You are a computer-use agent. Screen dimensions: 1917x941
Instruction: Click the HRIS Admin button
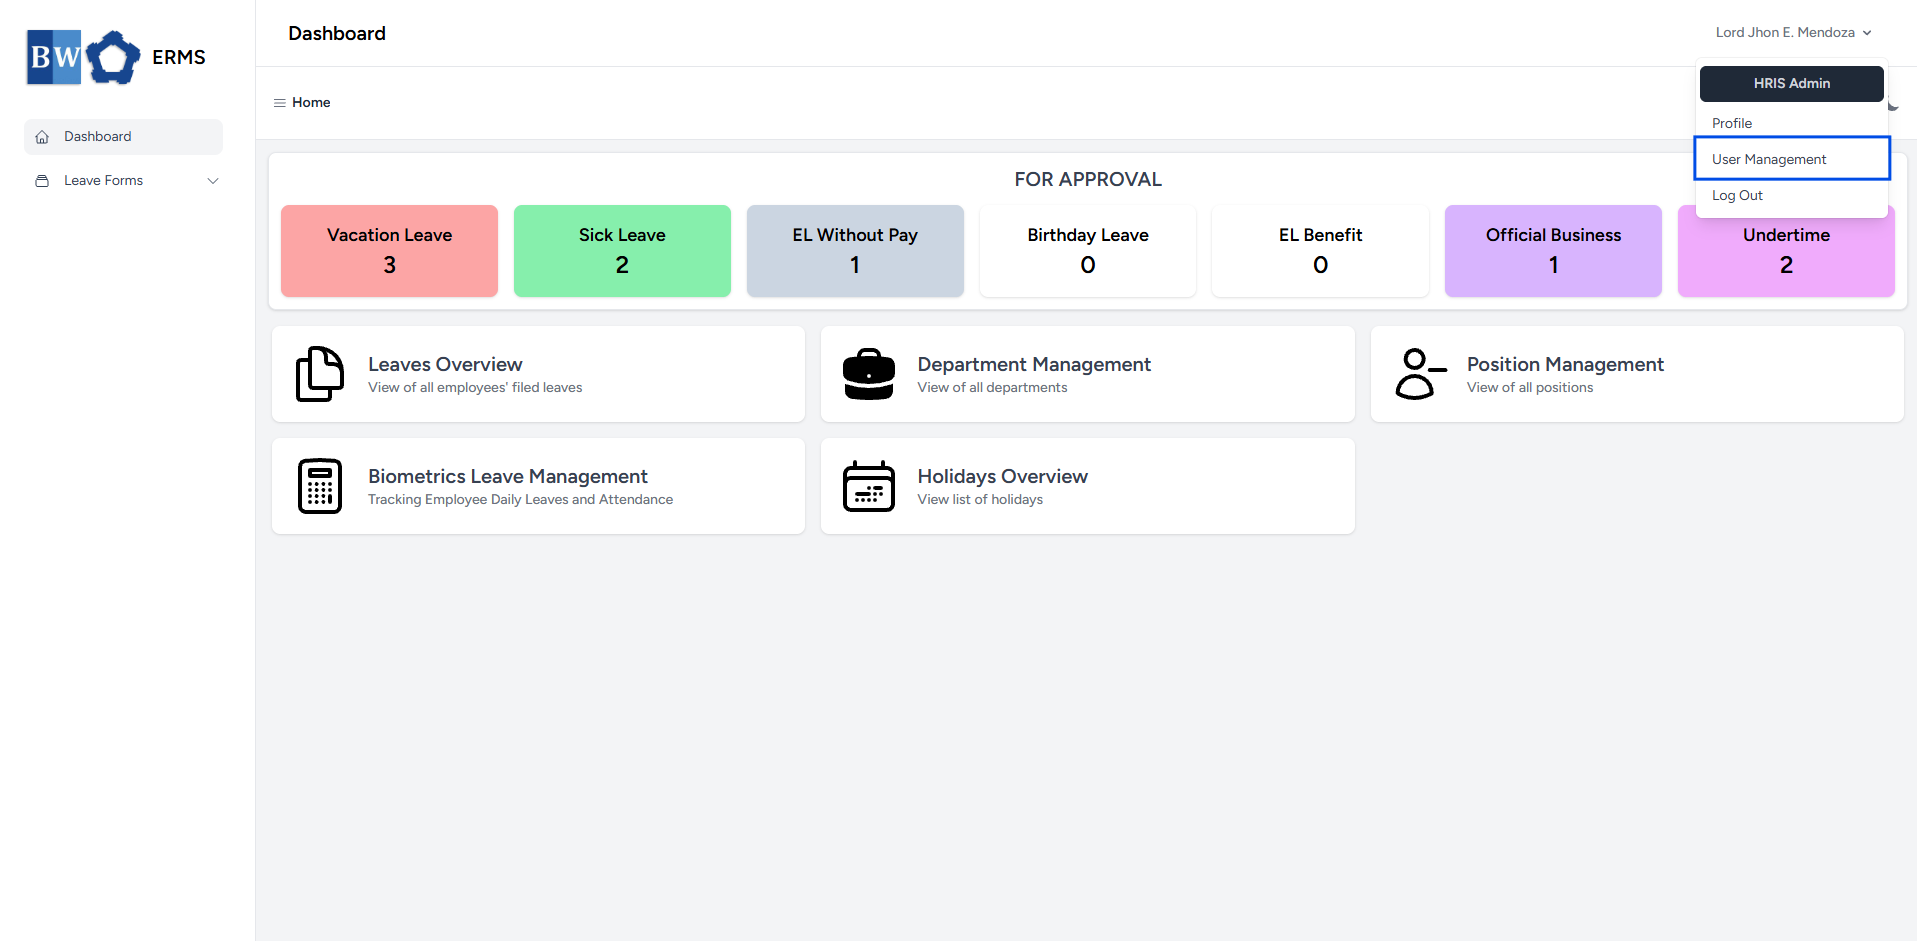pos(1791,83)
